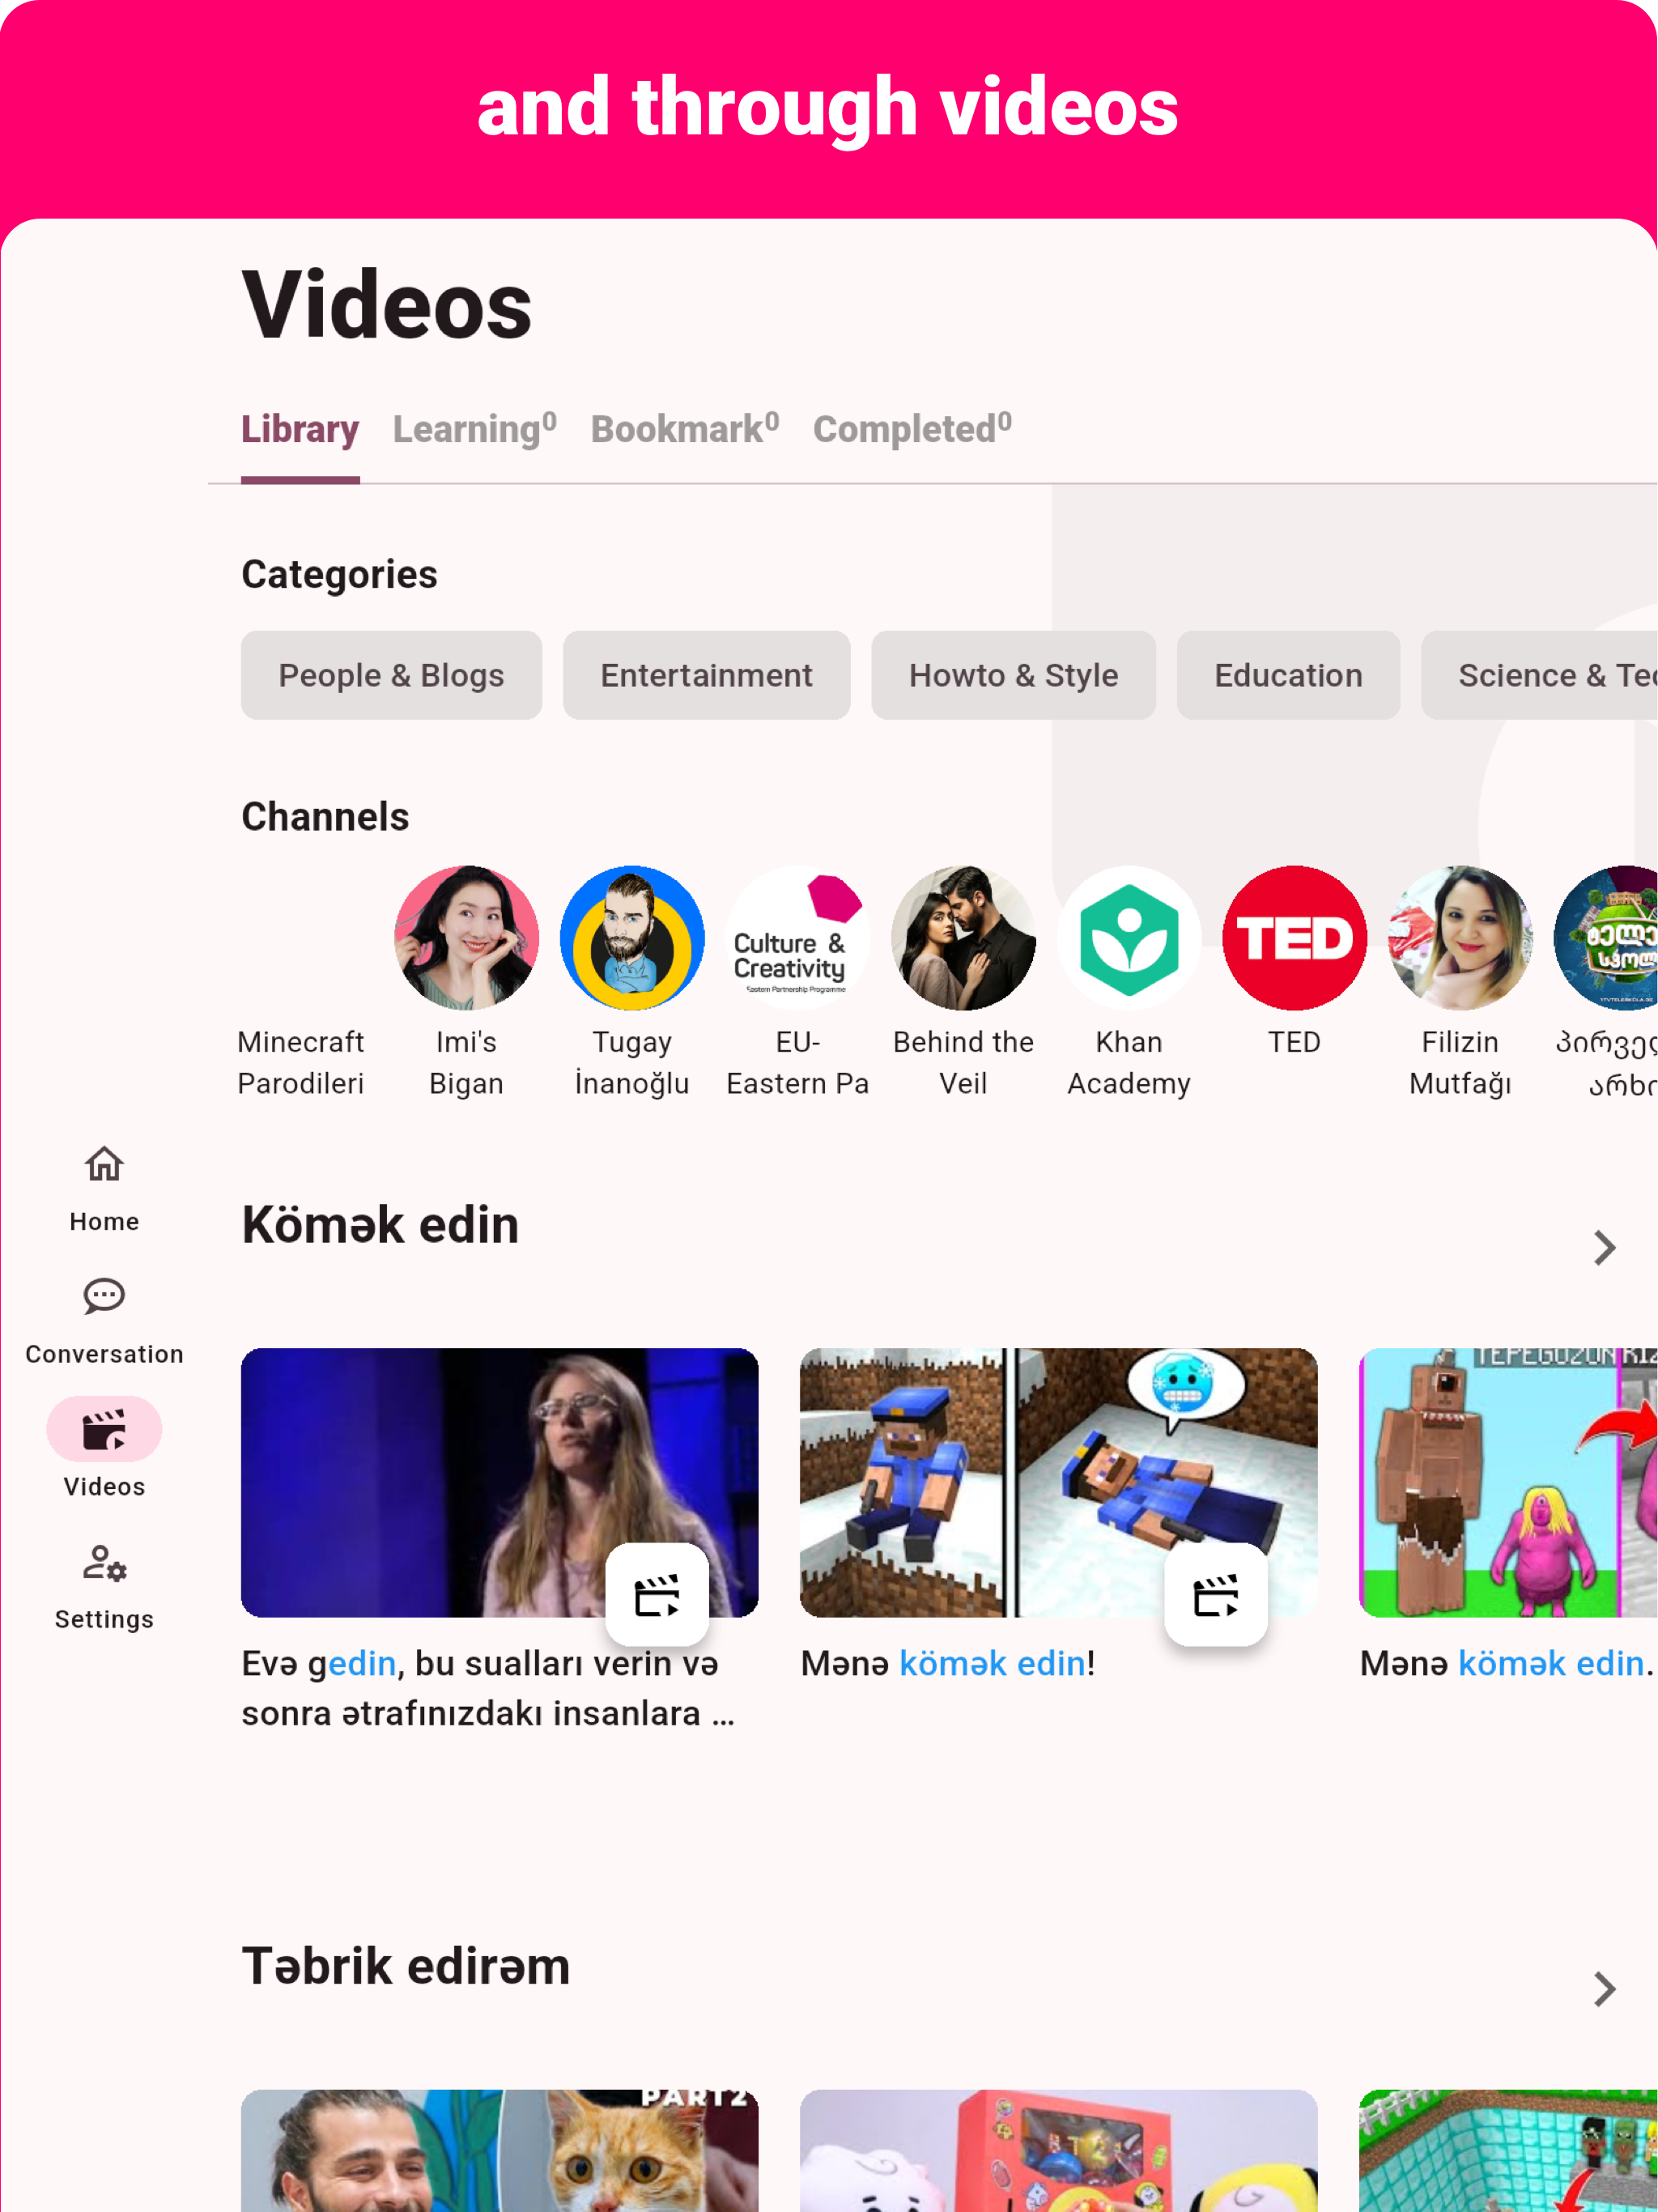Filter by Science & Tech category
Viewport: 1658px width, 2212px height.
(x=1539, y=675)
